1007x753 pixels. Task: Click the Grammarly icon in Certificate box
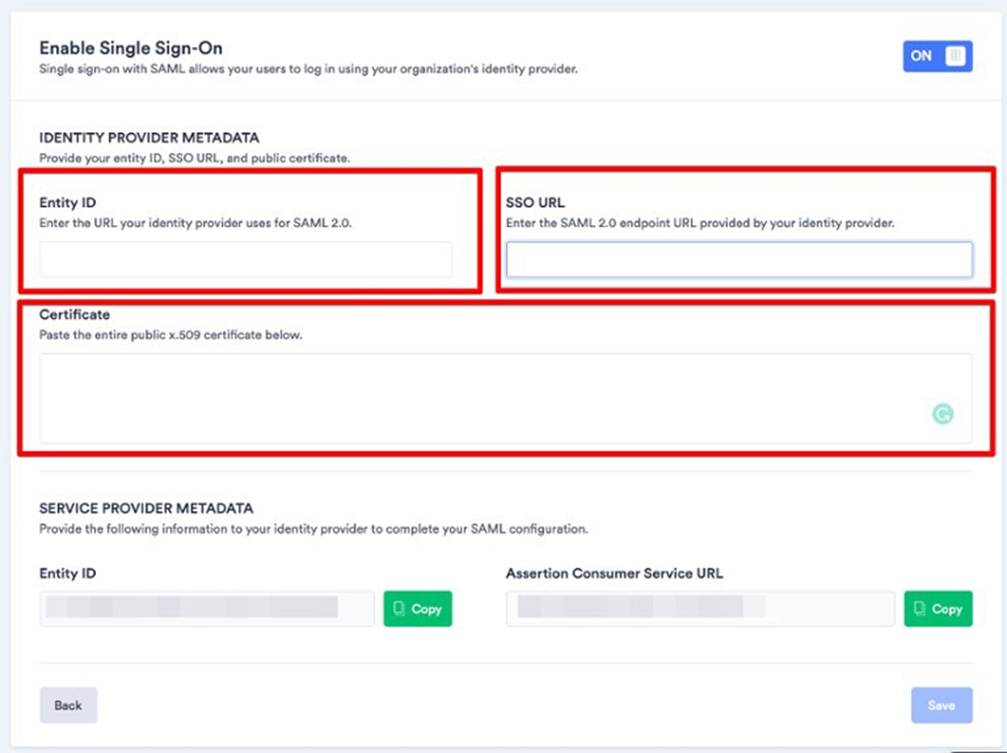pos(942,414)
